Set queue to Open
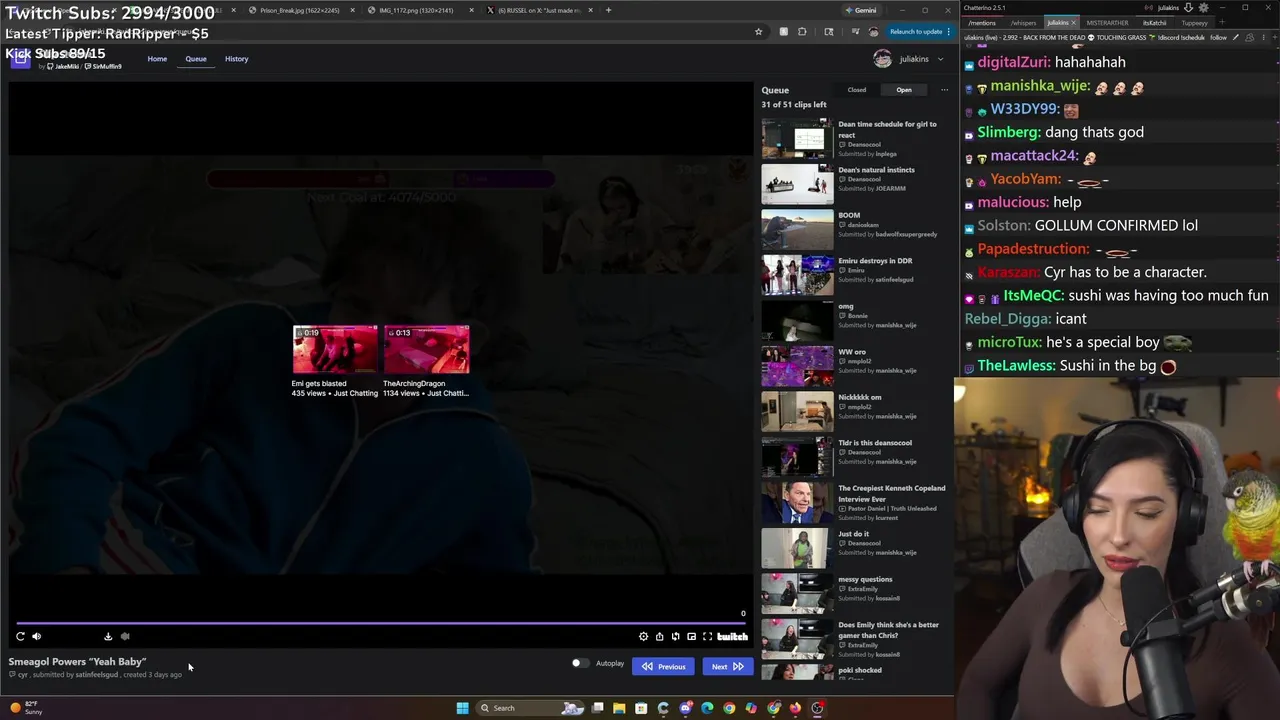Viewport: 1280px width, 720px height. click(x=904, y=90)
